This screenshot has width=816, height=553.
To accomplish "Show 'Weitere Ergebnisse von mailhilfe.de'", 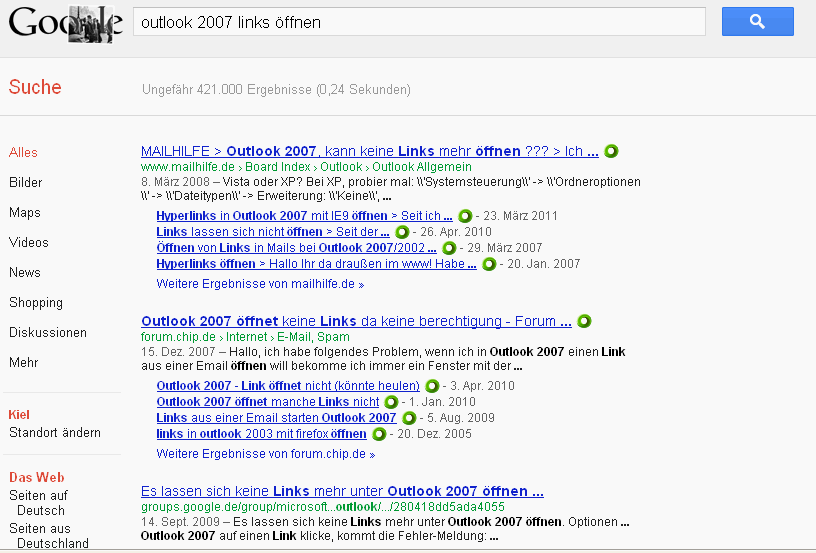I will pyautogui.click(x=260, y=284).
